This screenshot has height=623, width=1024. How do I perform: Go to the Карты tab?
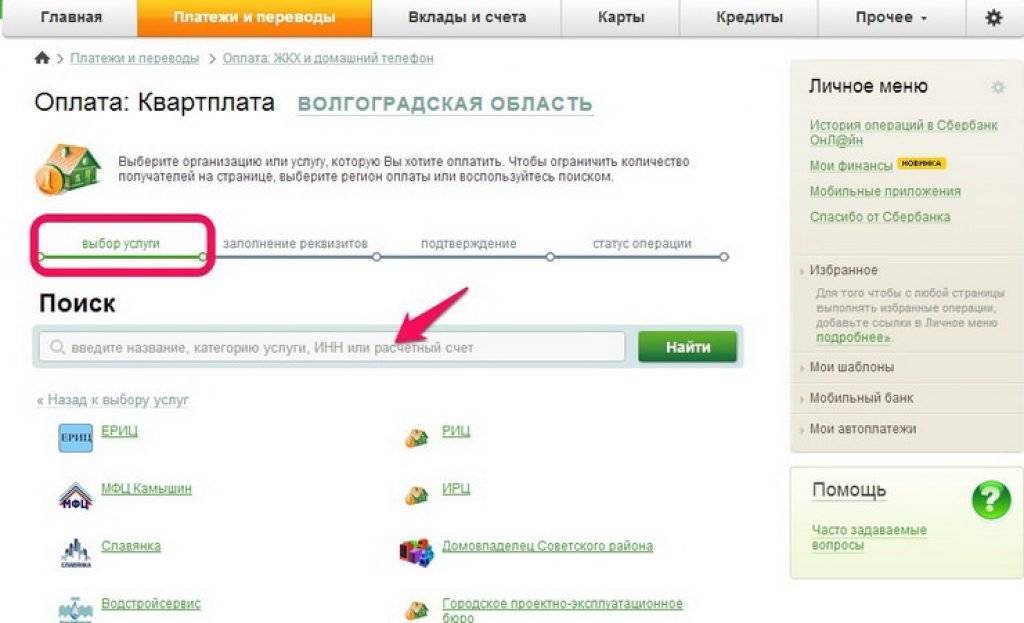(x=620, y=18)
